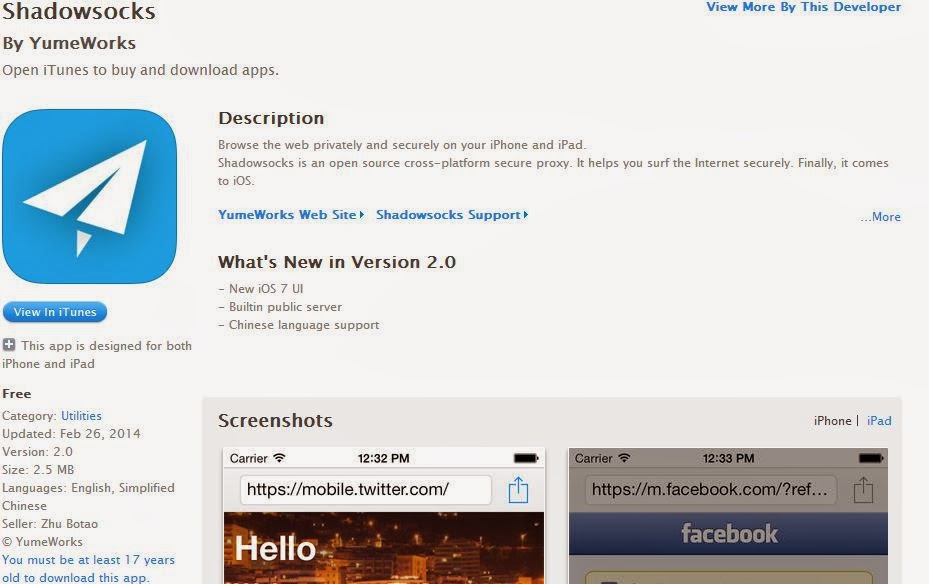The image size is (929, 584).
Task: Click the Wi-Fi icon in the Facebook screenshot
Action: tap(624, 458)
